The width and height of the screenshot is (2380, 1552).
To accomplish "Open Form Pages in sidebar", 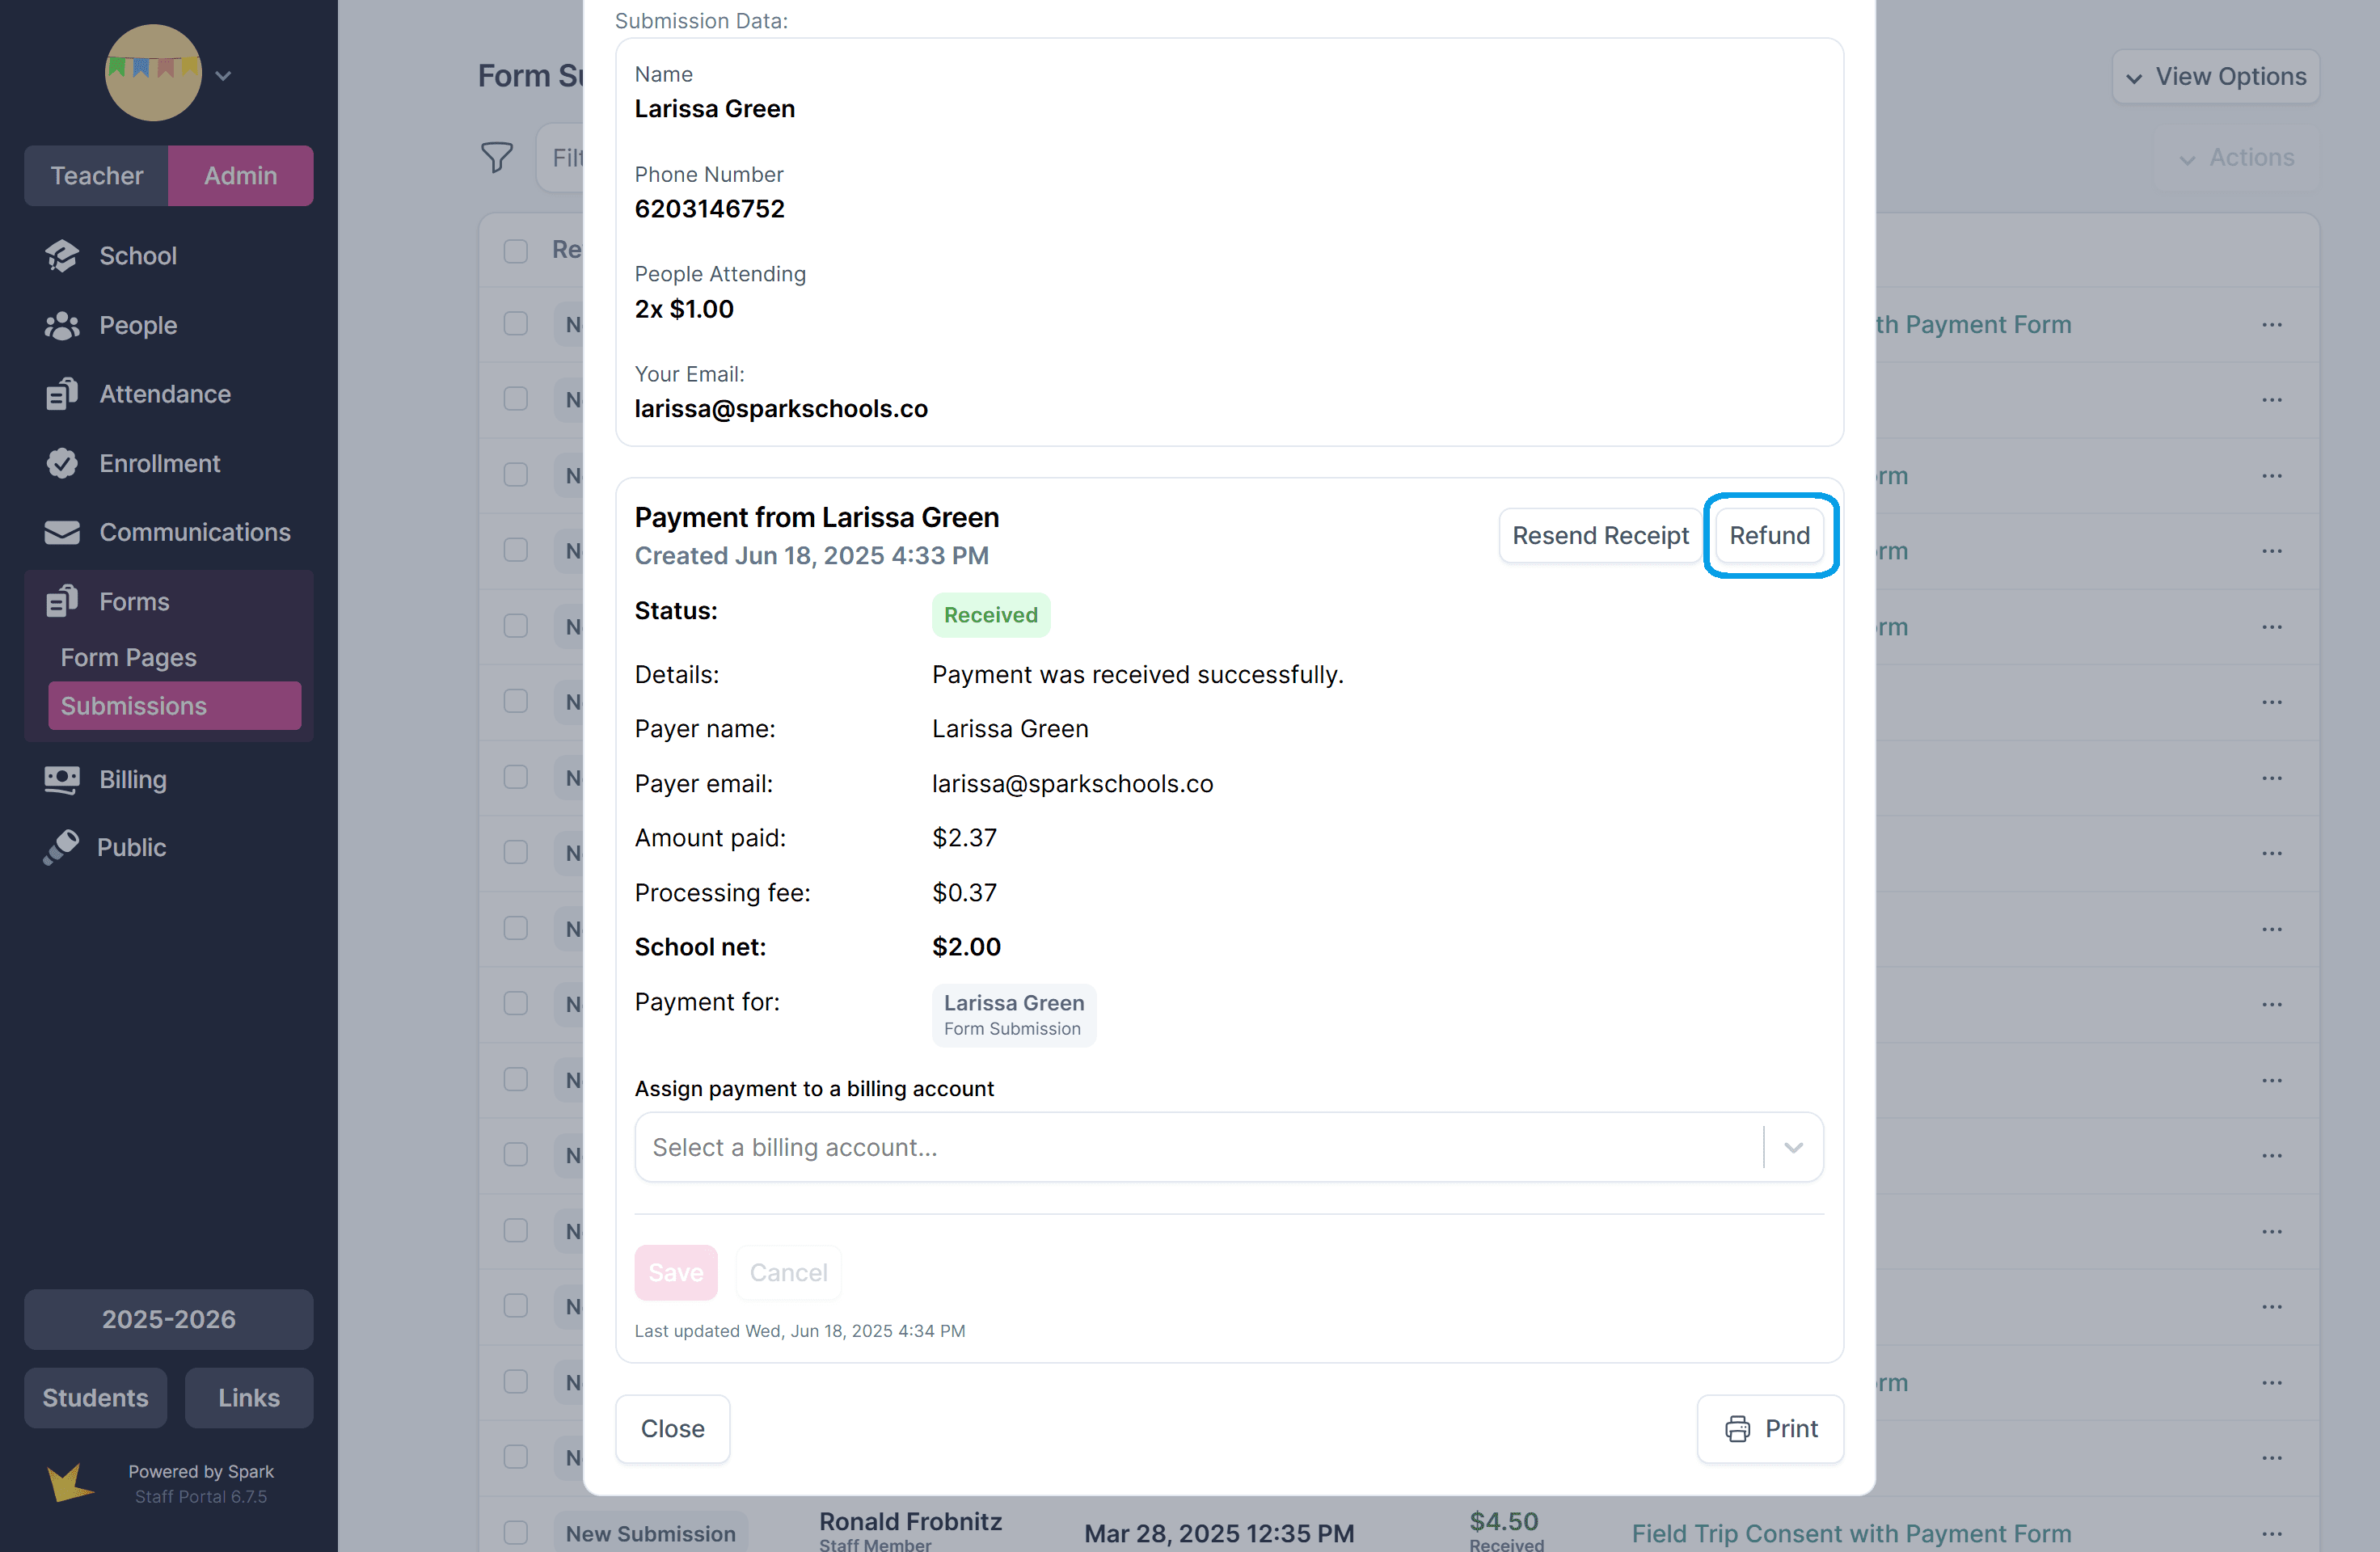I will (129, 658).
